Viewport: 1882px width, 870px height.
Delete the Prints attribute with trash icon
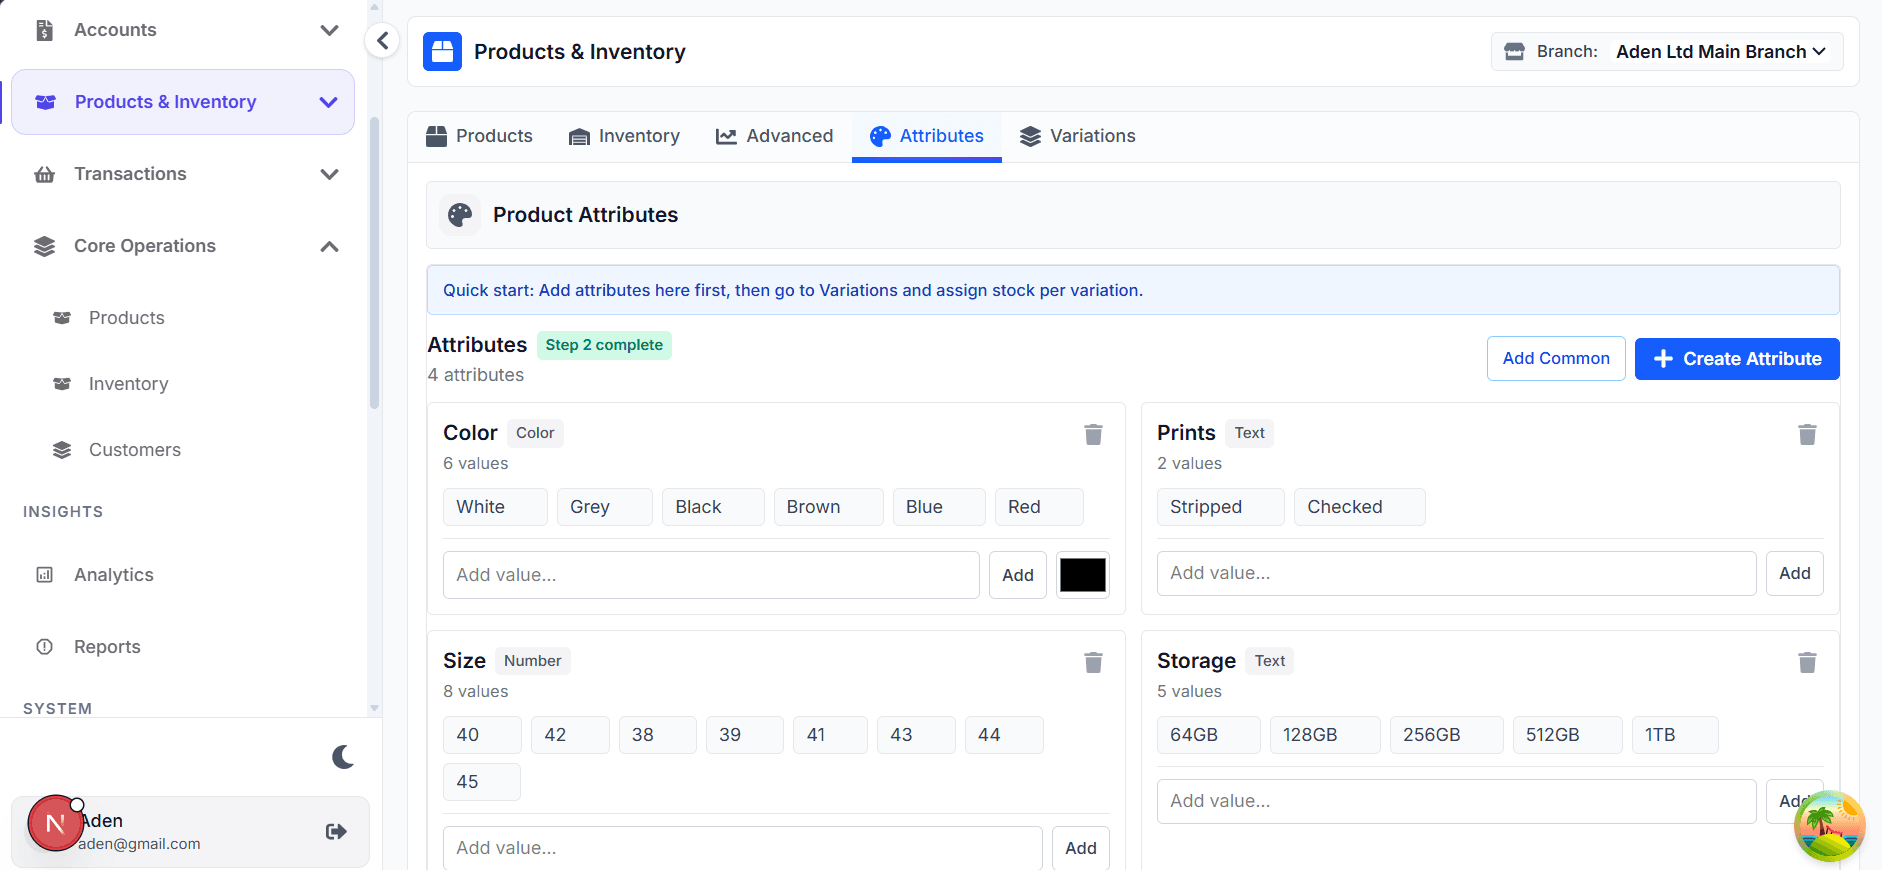click(1807, 434)
